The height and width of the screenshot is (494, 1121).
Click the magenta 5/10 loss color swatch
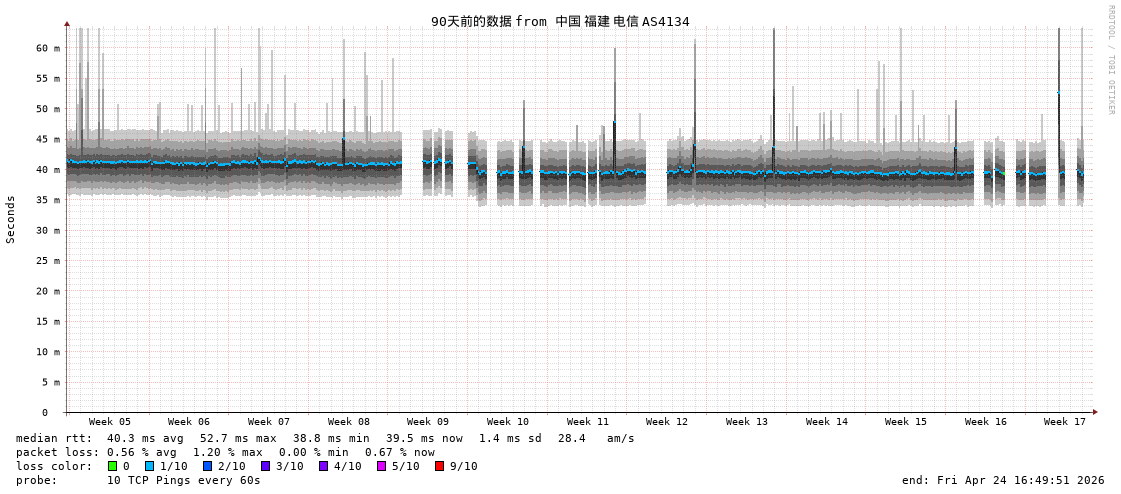[x=381, y=466]
